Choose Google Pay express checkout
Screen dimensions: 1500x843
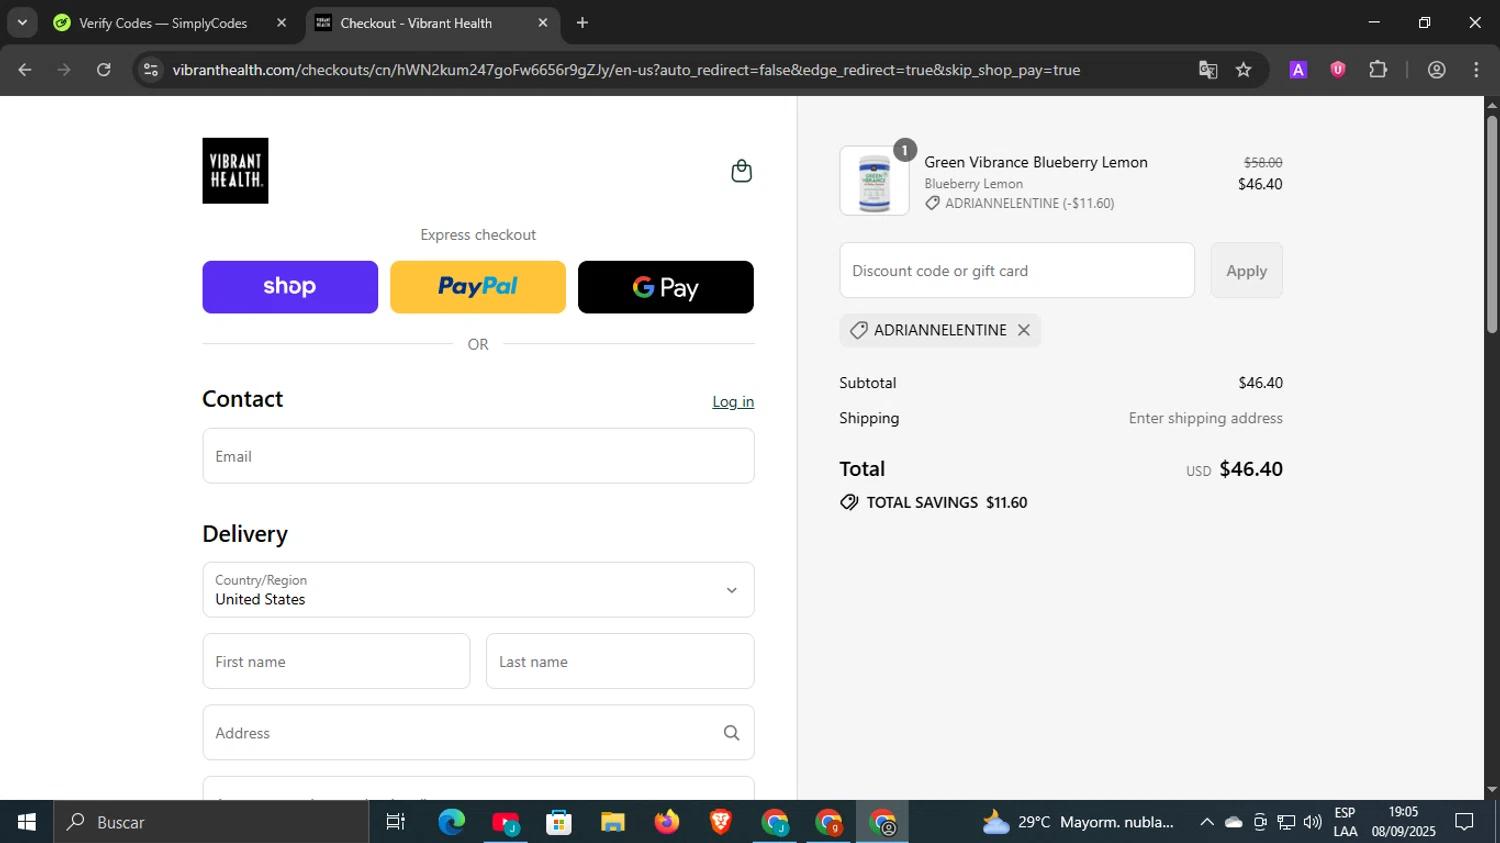coord(666,287)
